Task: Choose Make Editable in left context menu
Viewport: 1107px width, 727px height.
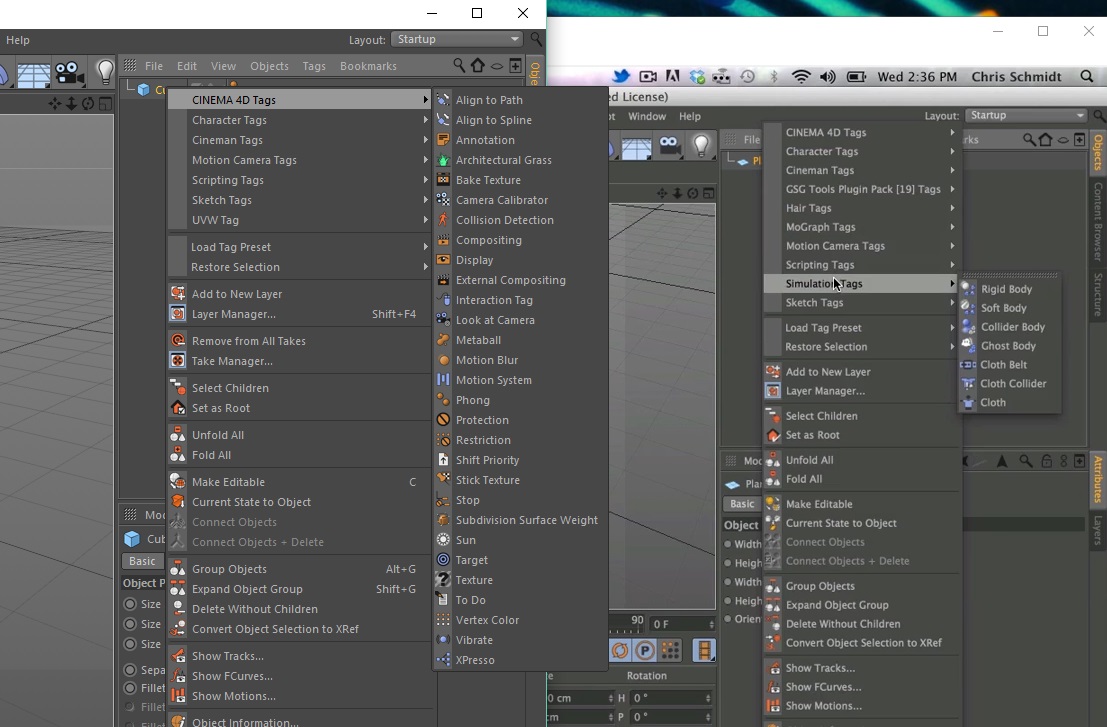Action: [299, 482]
